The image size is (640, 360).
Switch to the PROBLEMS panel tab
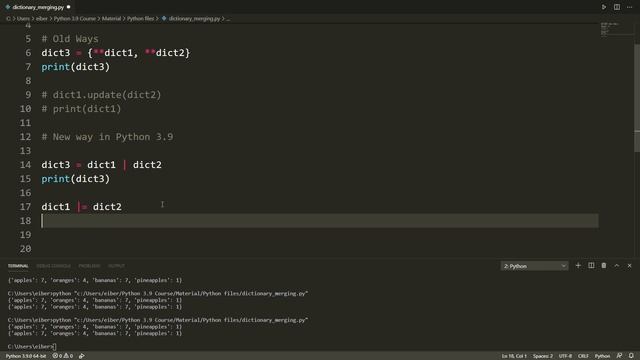coord(89,266)
